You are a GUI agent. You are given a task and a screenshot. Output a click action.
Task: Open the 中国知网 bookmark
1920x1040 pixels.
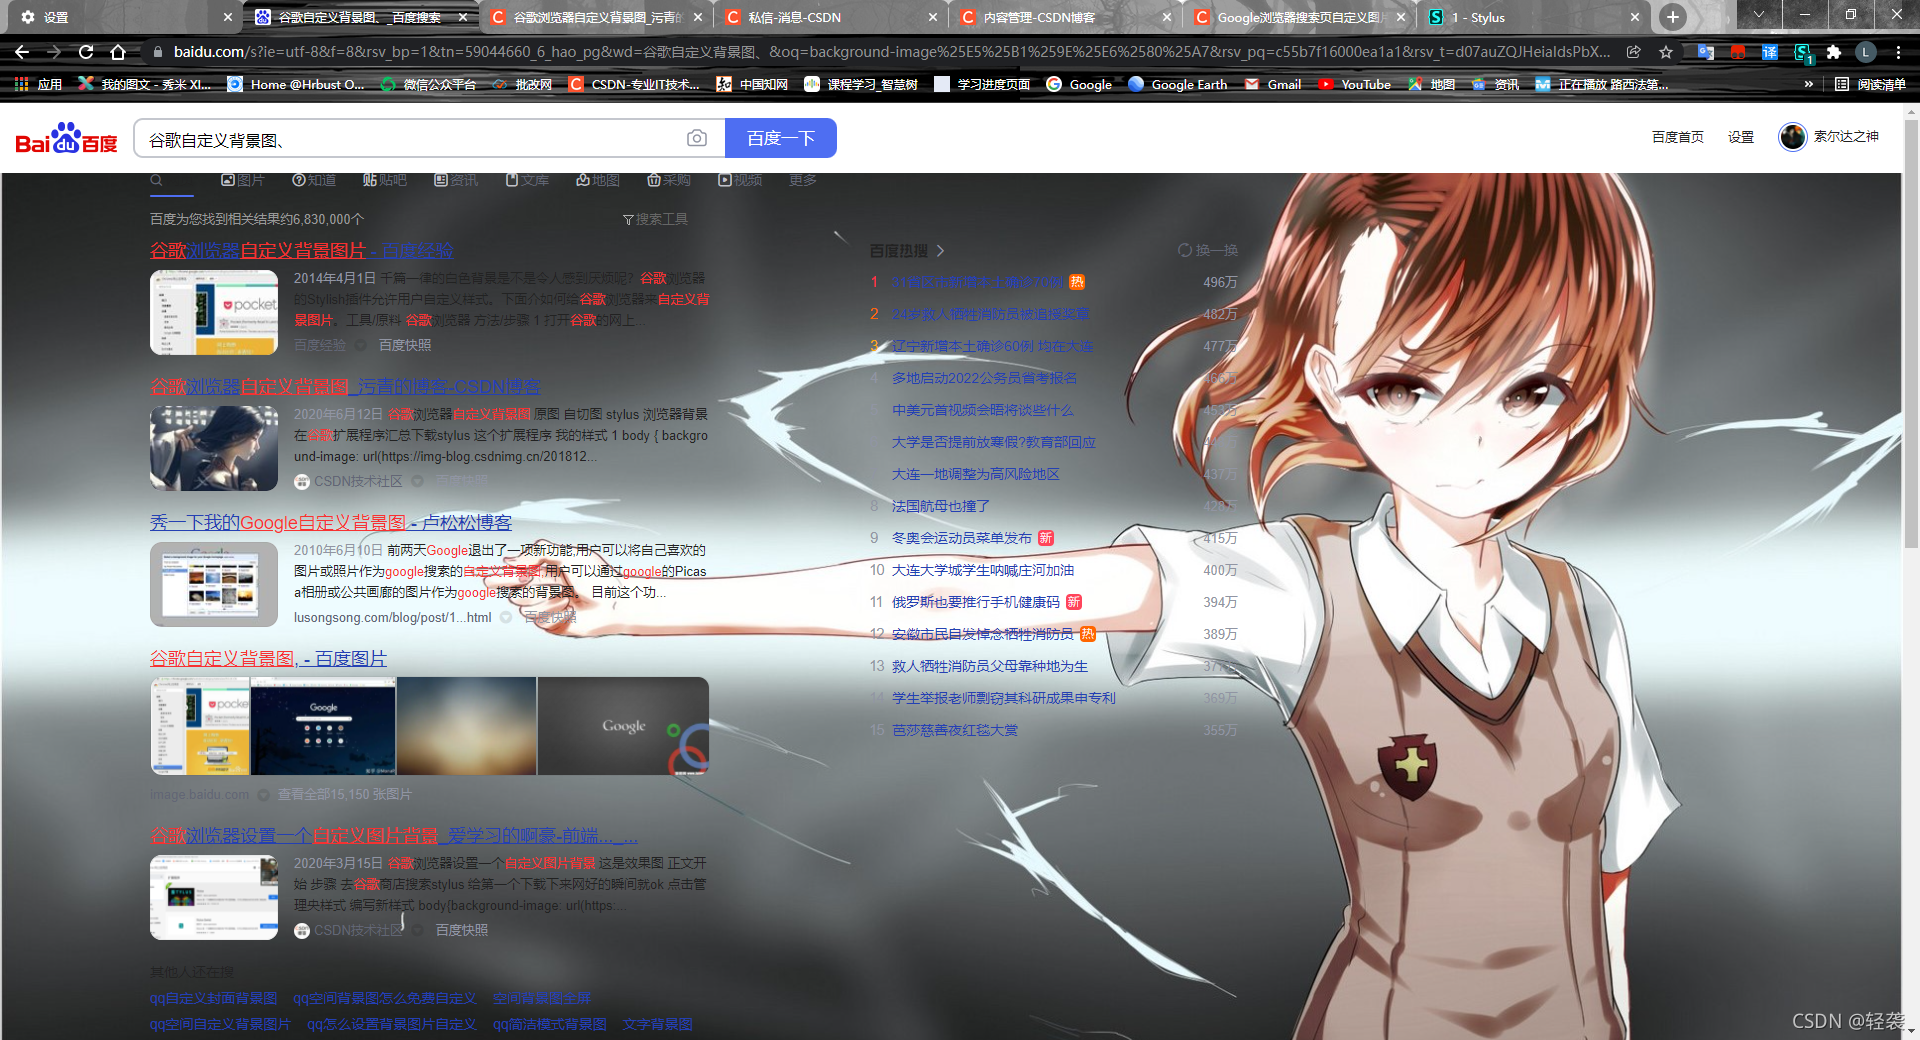coord(752,84)
